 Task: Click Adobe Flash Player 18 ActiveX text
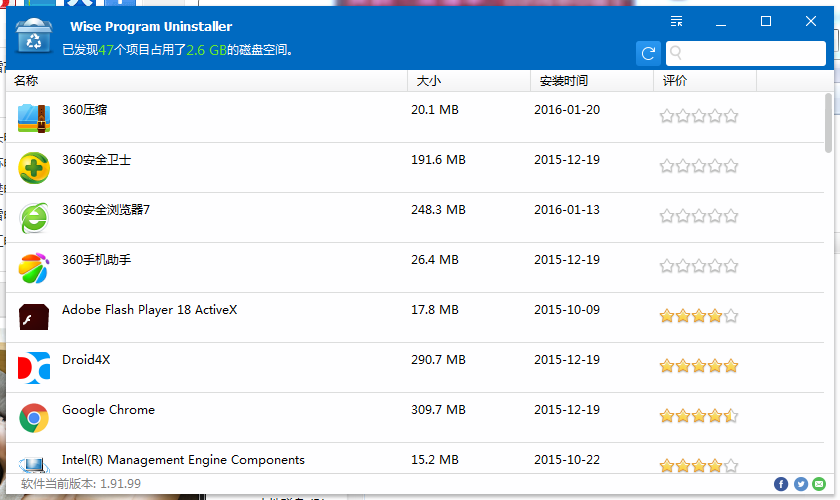[149, 310]
